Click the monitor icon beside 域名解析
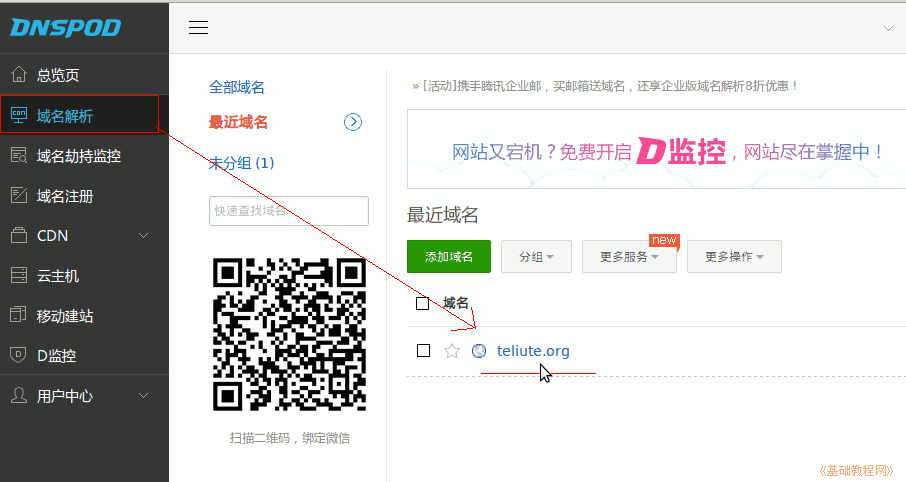 pyautogui.click(x=19, y=115)
